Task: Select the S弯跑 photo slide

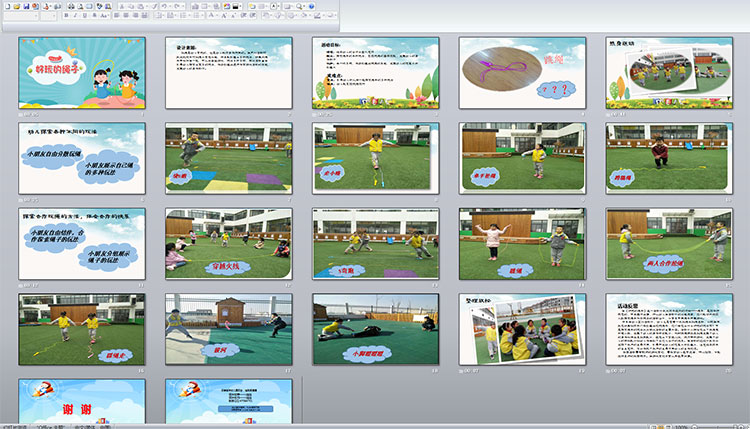Action: point(375,244)
